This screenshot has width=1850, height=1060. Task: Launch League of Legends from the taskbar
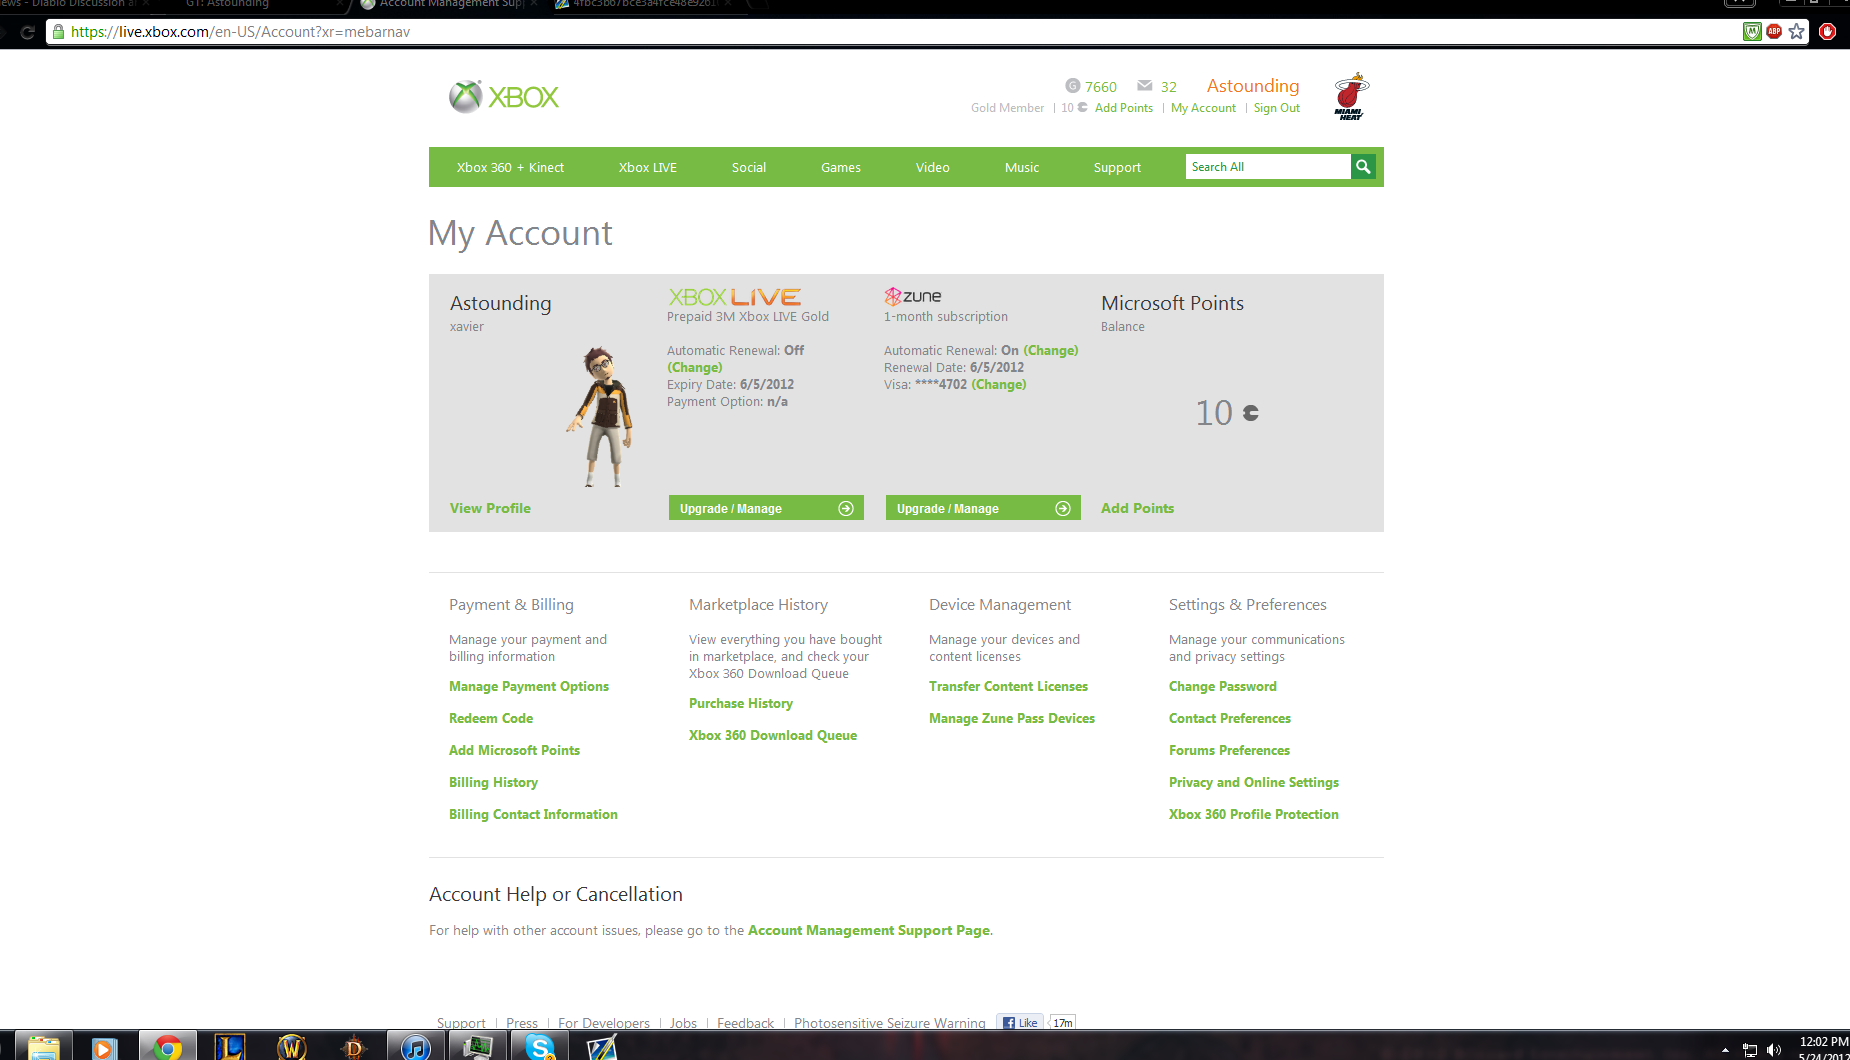[230, 1046]
